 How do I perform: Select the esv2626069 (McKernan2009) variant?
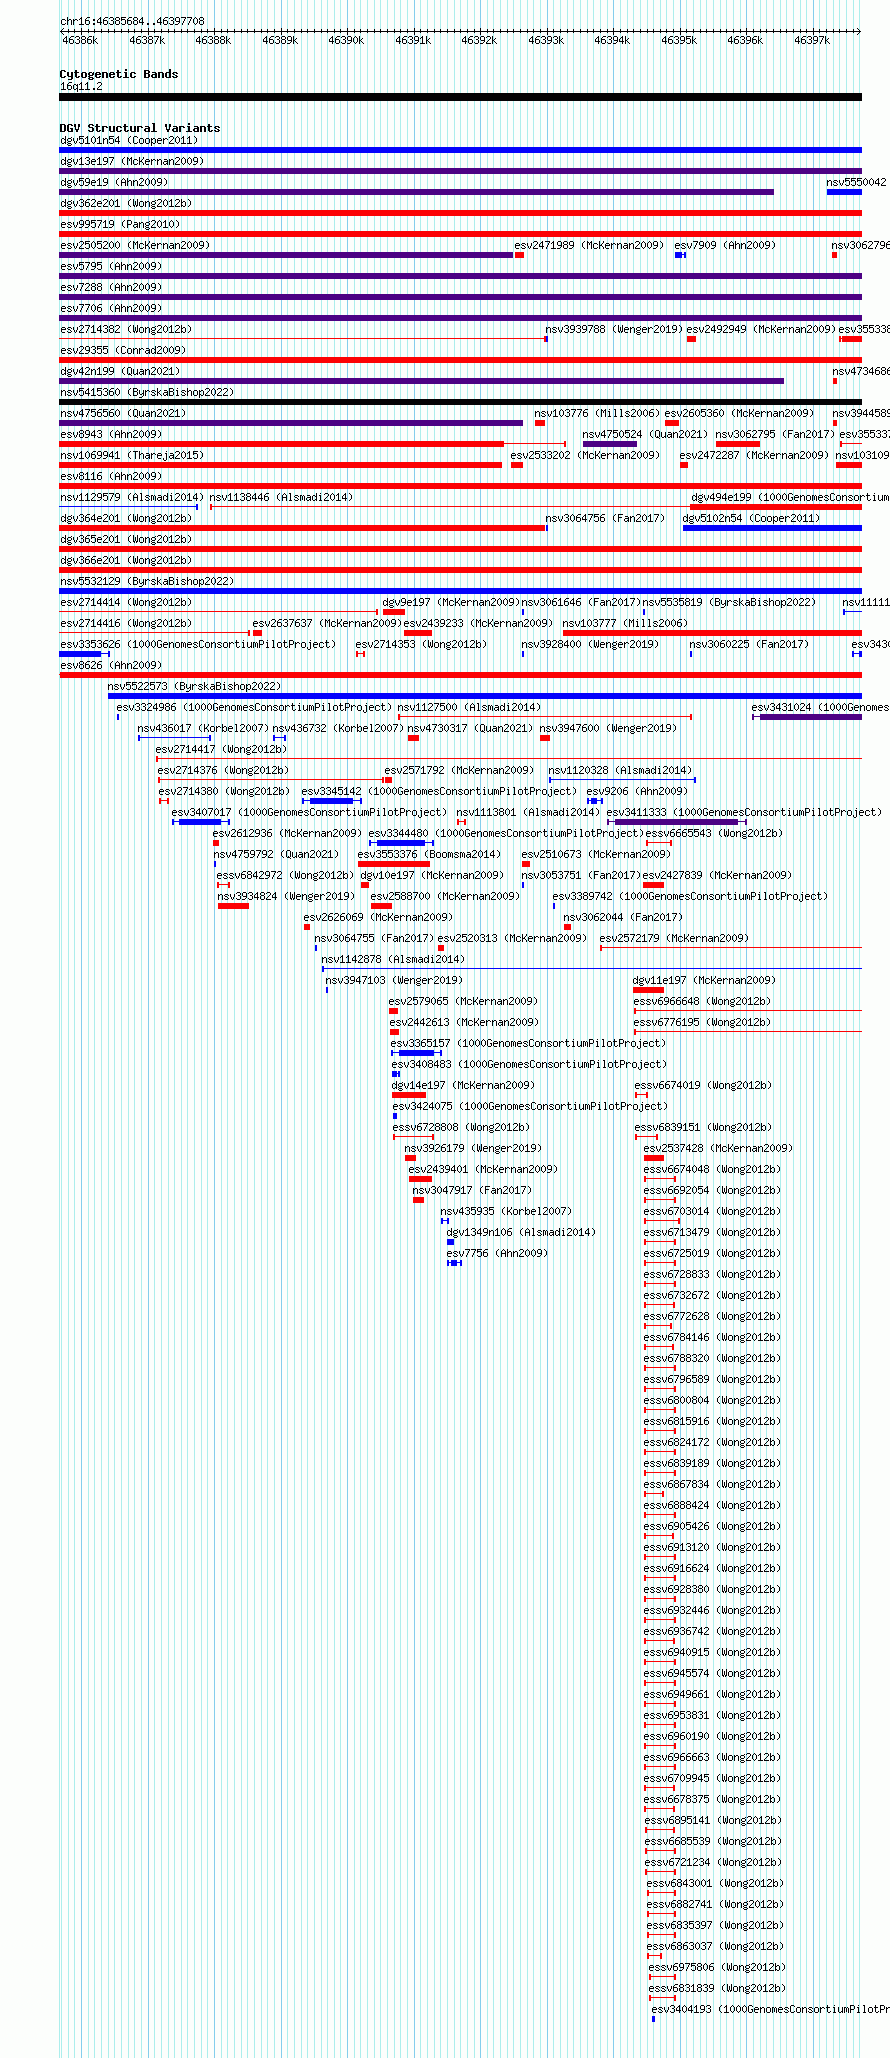pos(378,917)
